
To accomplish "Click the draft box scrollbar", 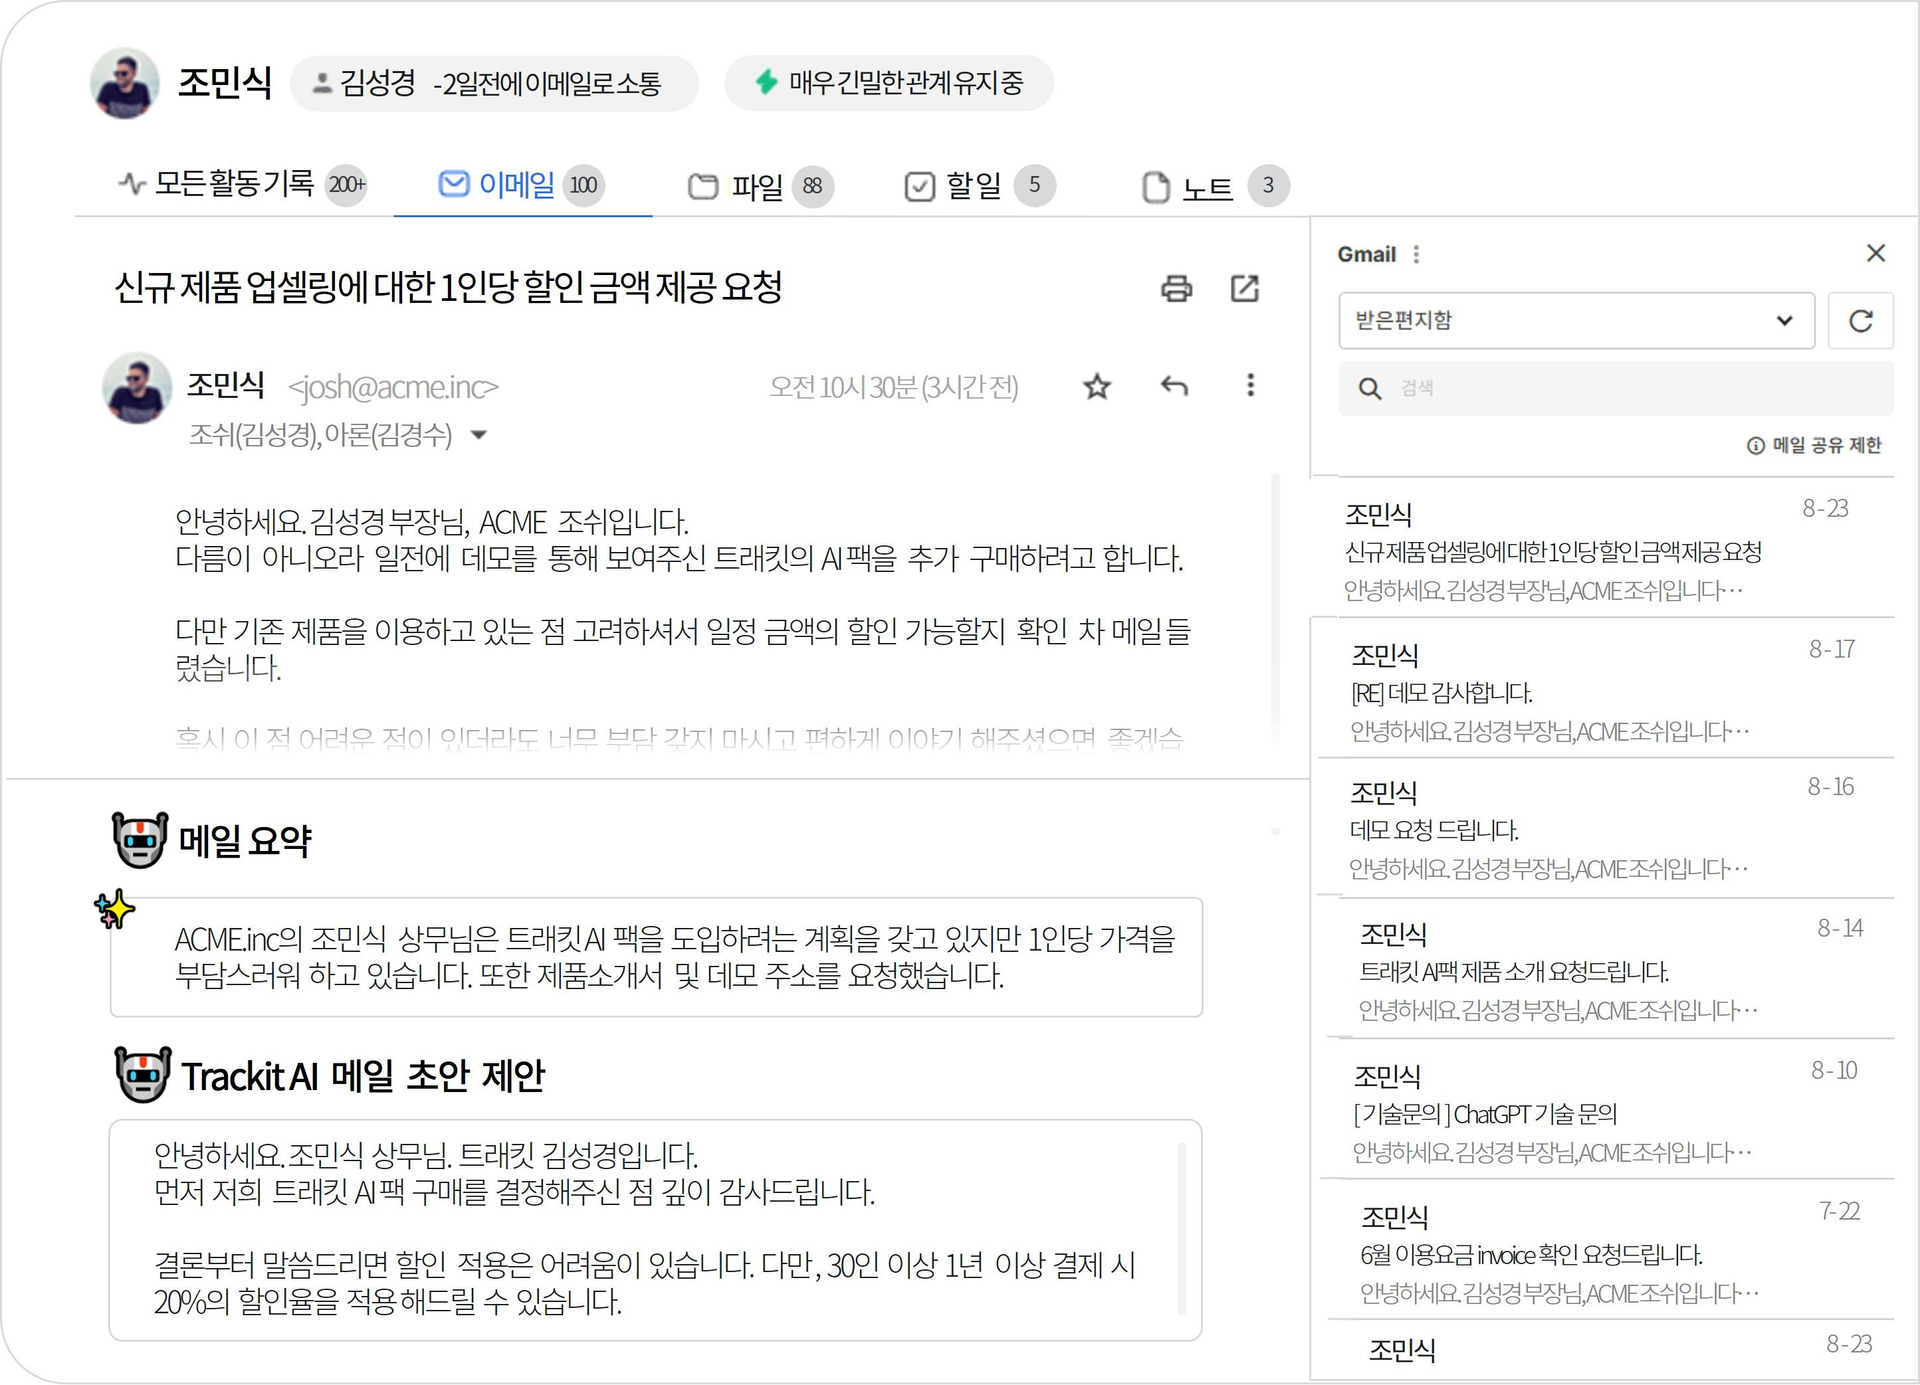I will click(x=1182, y=1229).
